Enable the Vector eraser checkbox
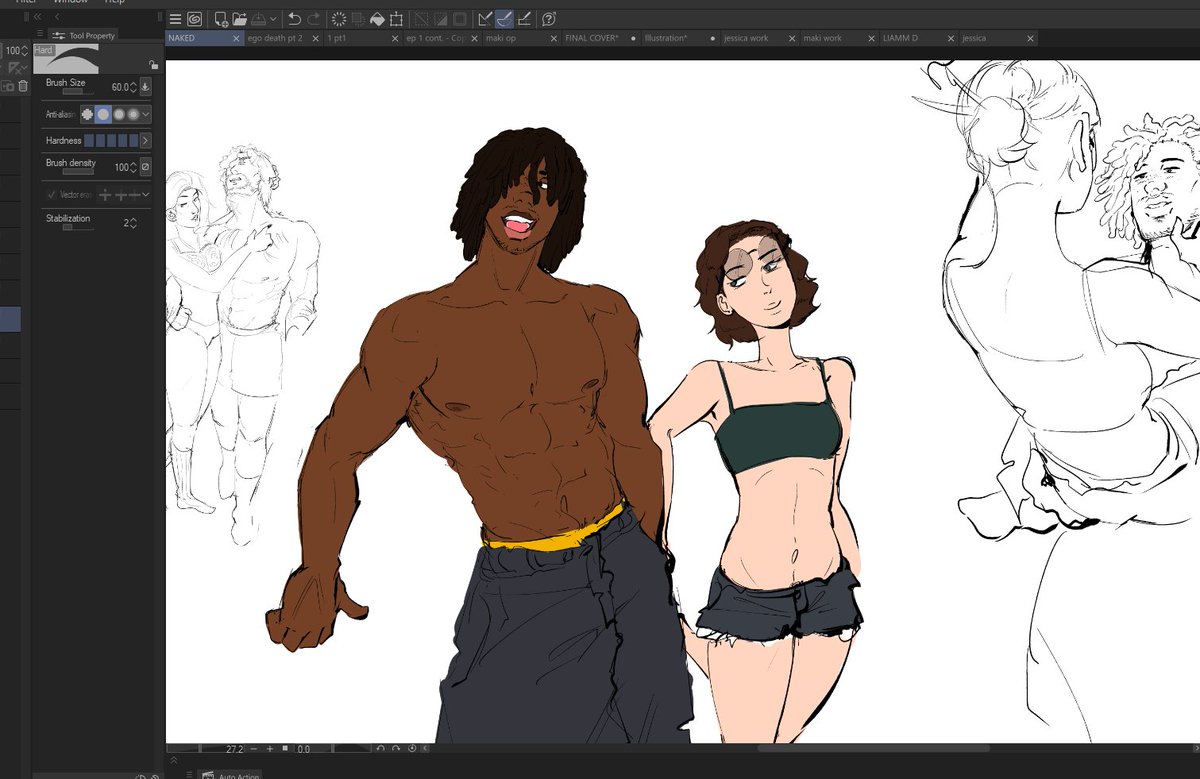Viewport: 1200px width, 779px height. click(52, 194)
